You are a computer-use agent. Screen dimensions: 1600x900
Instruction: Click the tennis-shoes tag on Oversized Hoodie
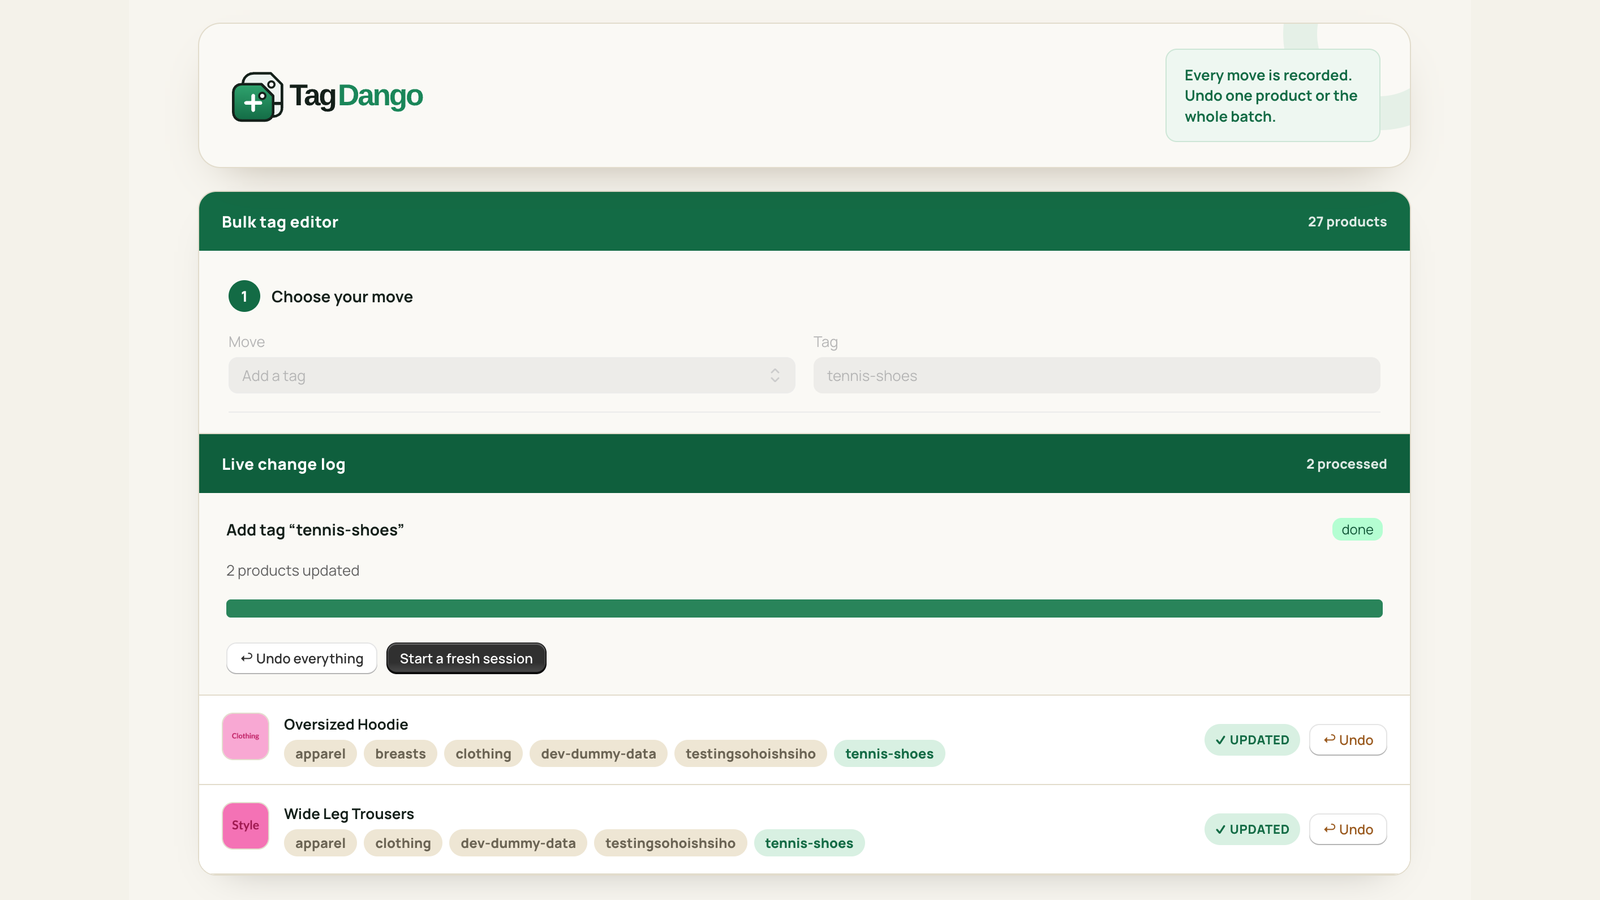click(889, 754)
